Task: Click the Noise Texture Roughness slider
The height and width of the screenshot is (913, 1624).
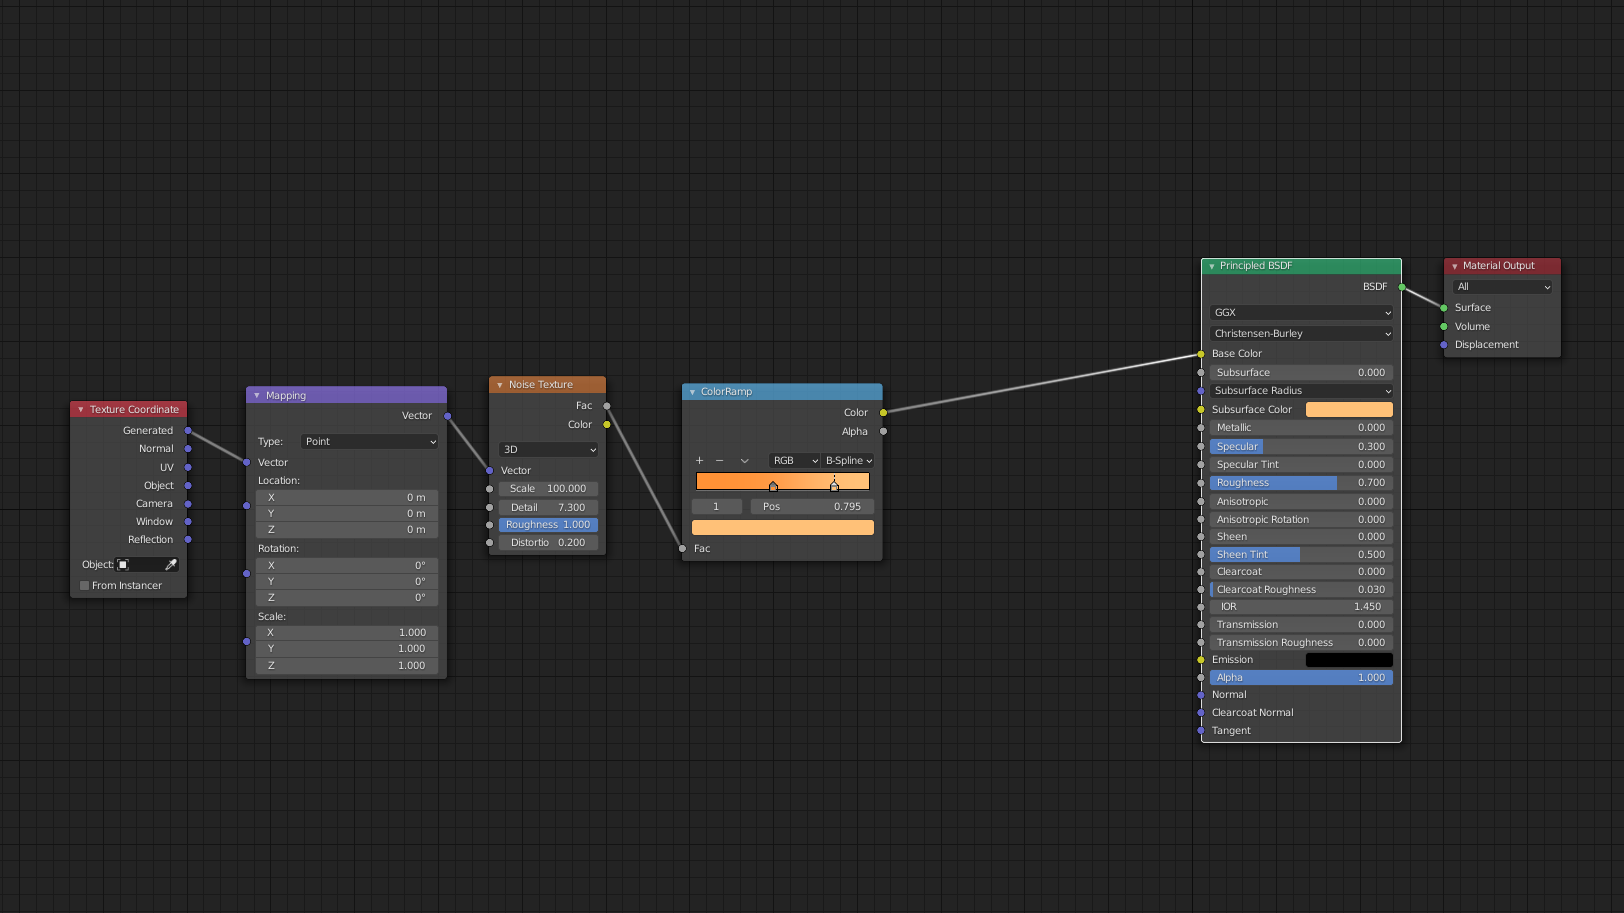Action: click(548, 525)
